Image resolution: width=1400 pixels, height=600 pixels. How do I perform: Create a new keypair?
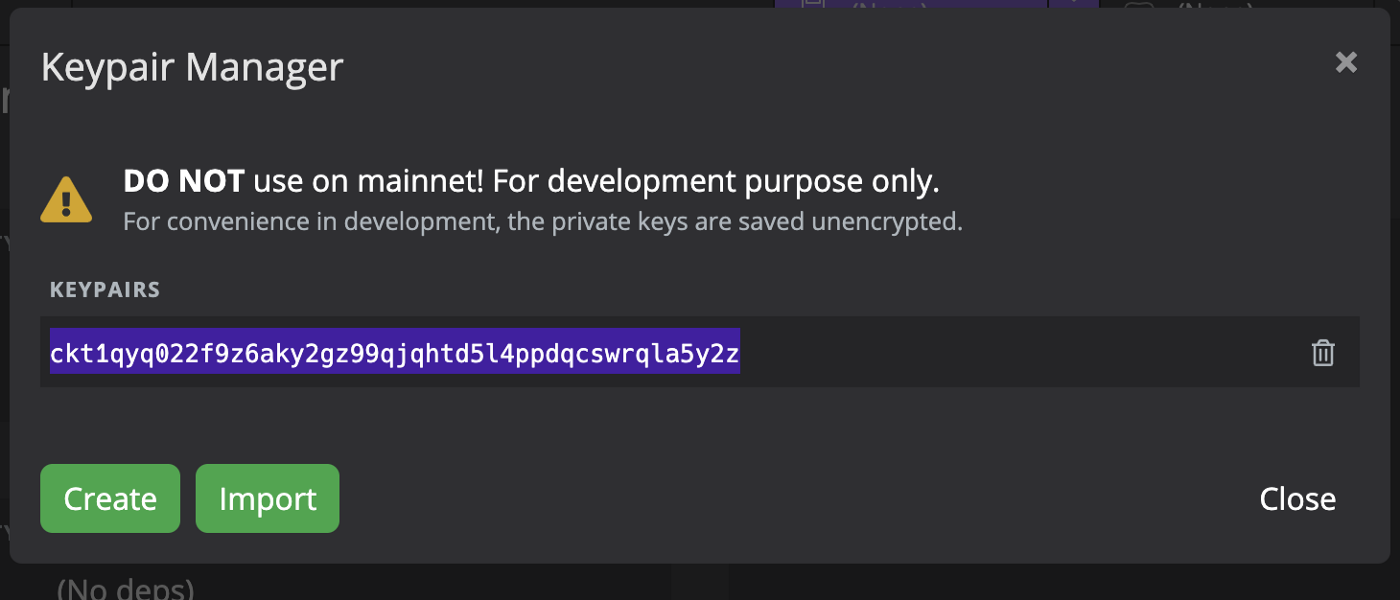(x=110, y=498)
